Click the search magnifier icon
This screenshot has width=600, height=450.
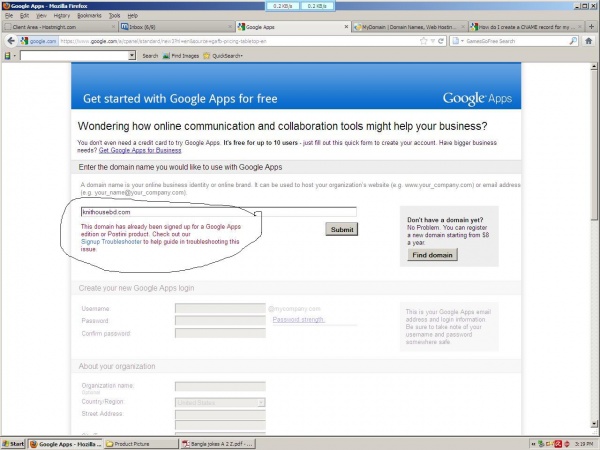[x=573, y=41]
